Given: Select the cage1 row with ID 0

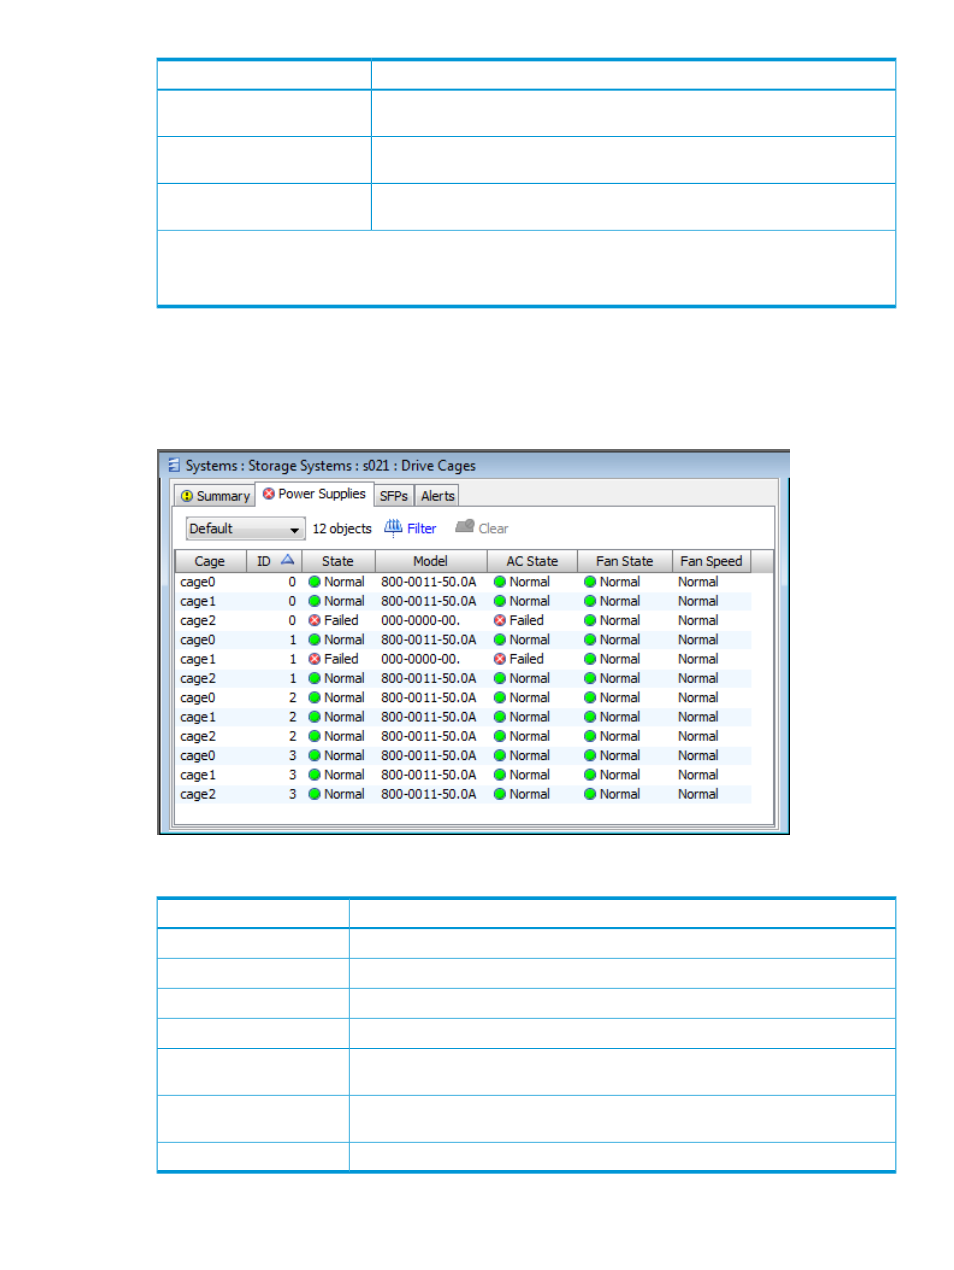Looking at the screenshot, I should (x=463, y=601).
